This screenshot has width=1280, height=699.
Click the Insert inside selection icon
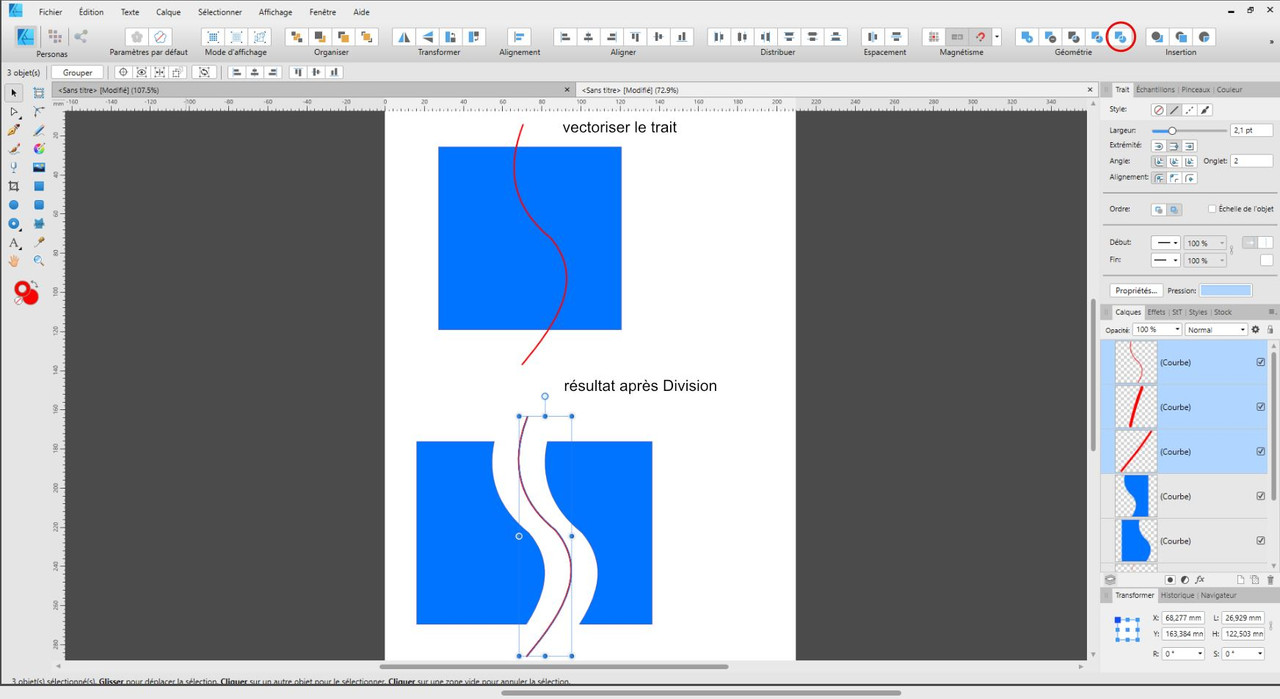tap(1205, 37)
